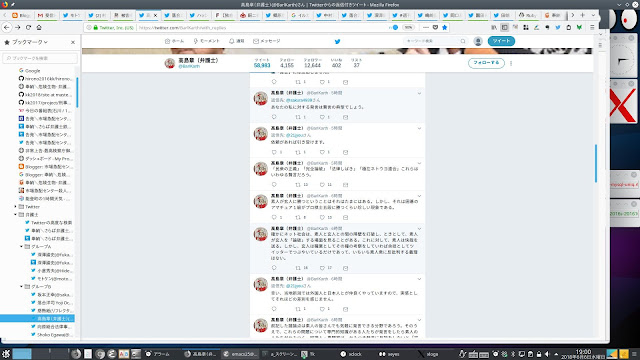View the ツイート count 58,983

pos(262,63)
